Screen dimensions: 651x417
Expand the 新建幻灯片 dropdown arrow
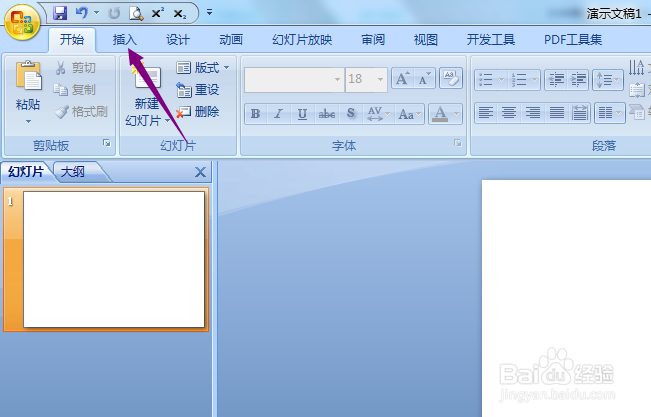(167, 121)
